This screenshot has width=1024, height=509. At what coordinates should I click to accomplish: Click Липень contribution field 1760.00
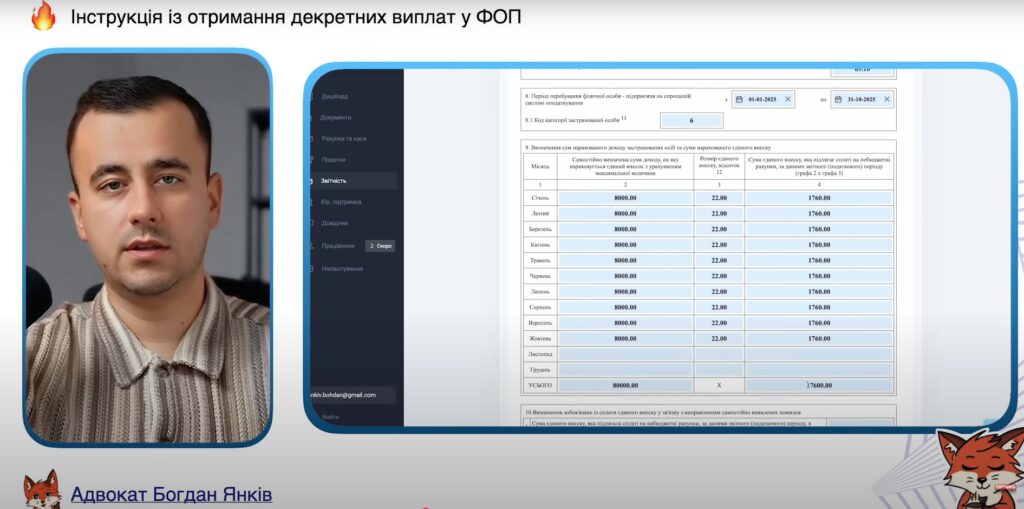[x=819, y=291]
